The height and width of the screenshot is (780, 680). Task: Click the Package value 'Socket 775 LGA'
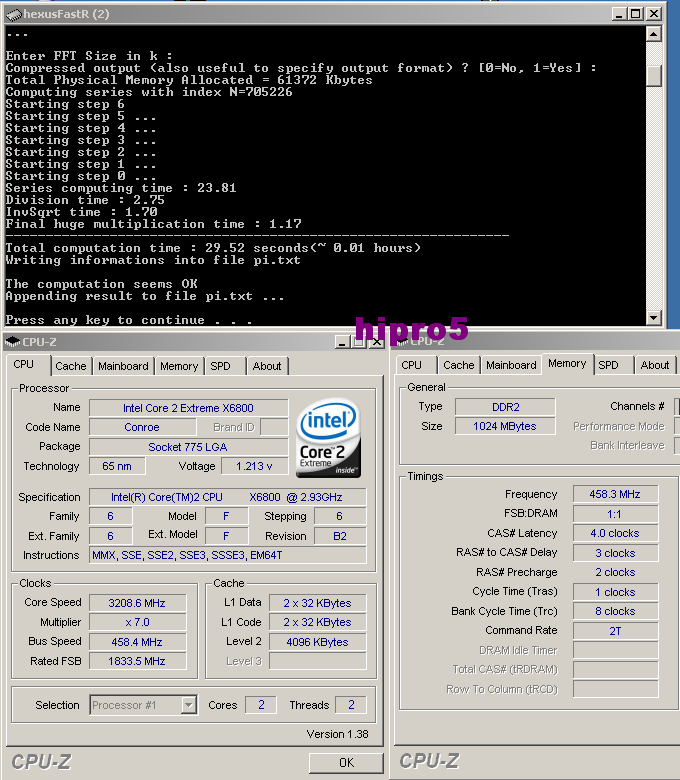[189, 447]
